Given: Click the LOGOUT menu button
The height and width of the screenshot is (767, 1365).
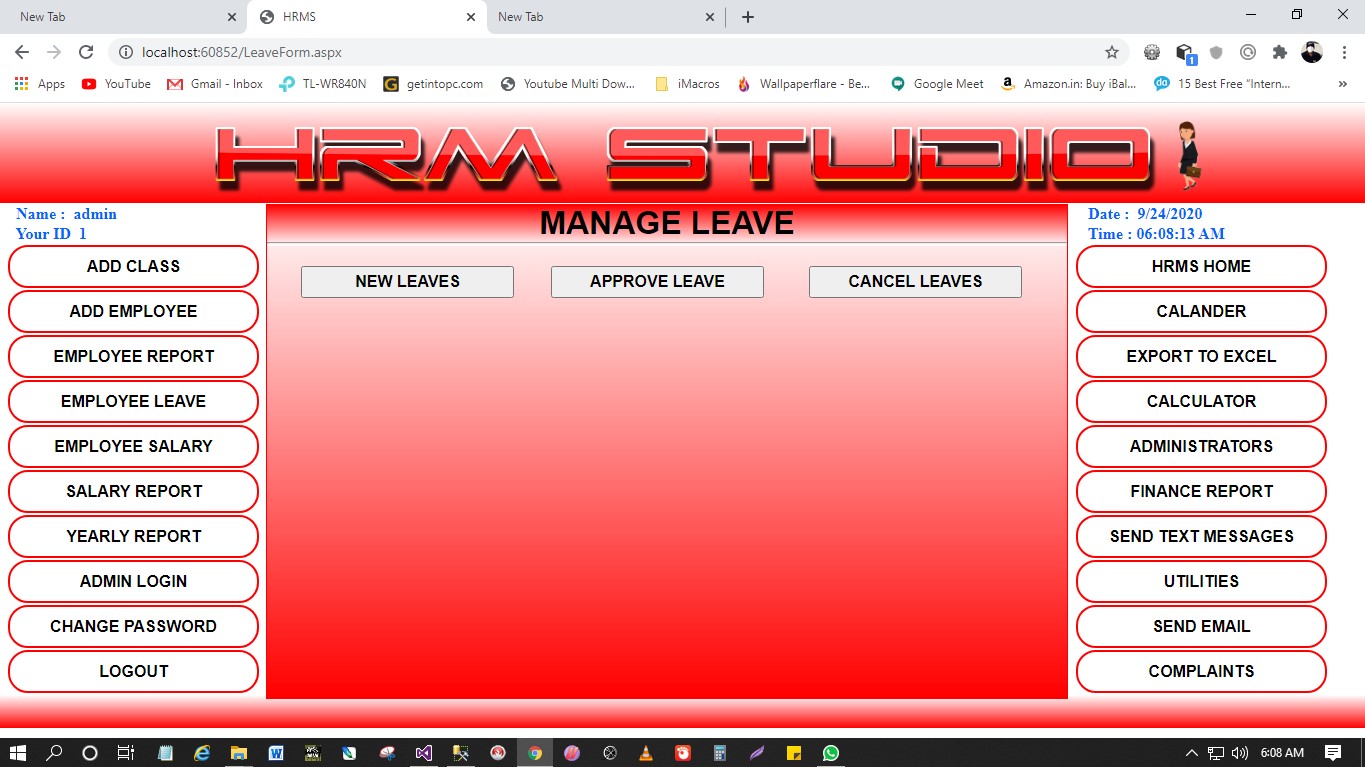Looking at the screenshot, I should tap(133, 671).
